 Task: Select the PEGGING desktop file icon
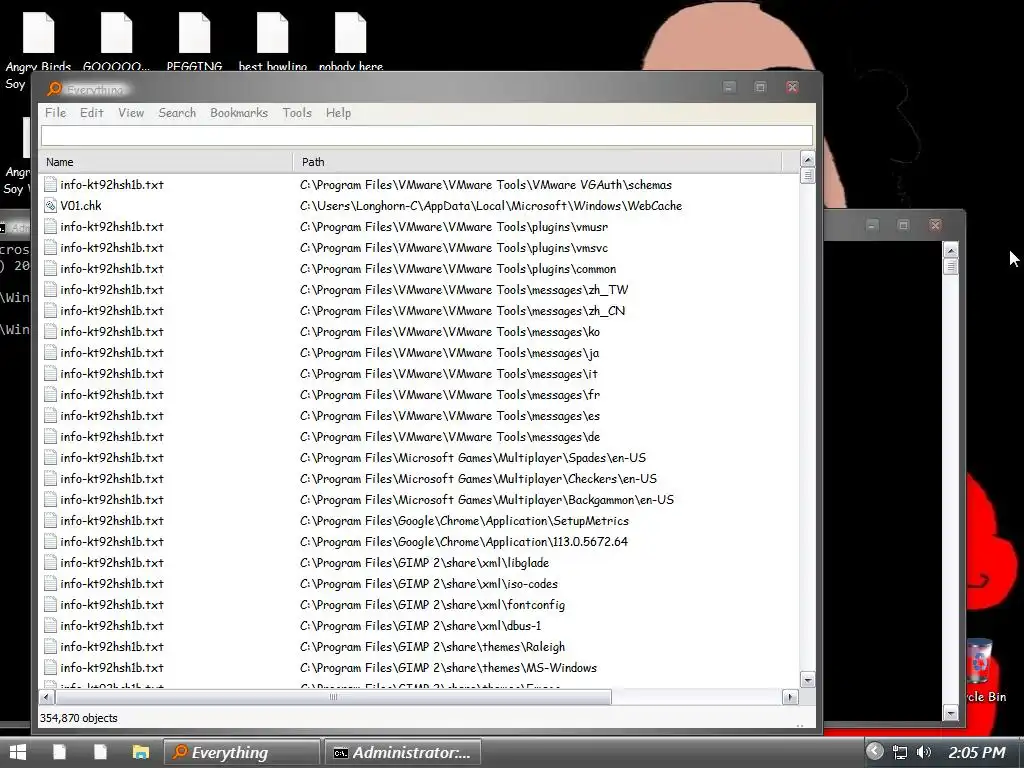pos(195,33)
